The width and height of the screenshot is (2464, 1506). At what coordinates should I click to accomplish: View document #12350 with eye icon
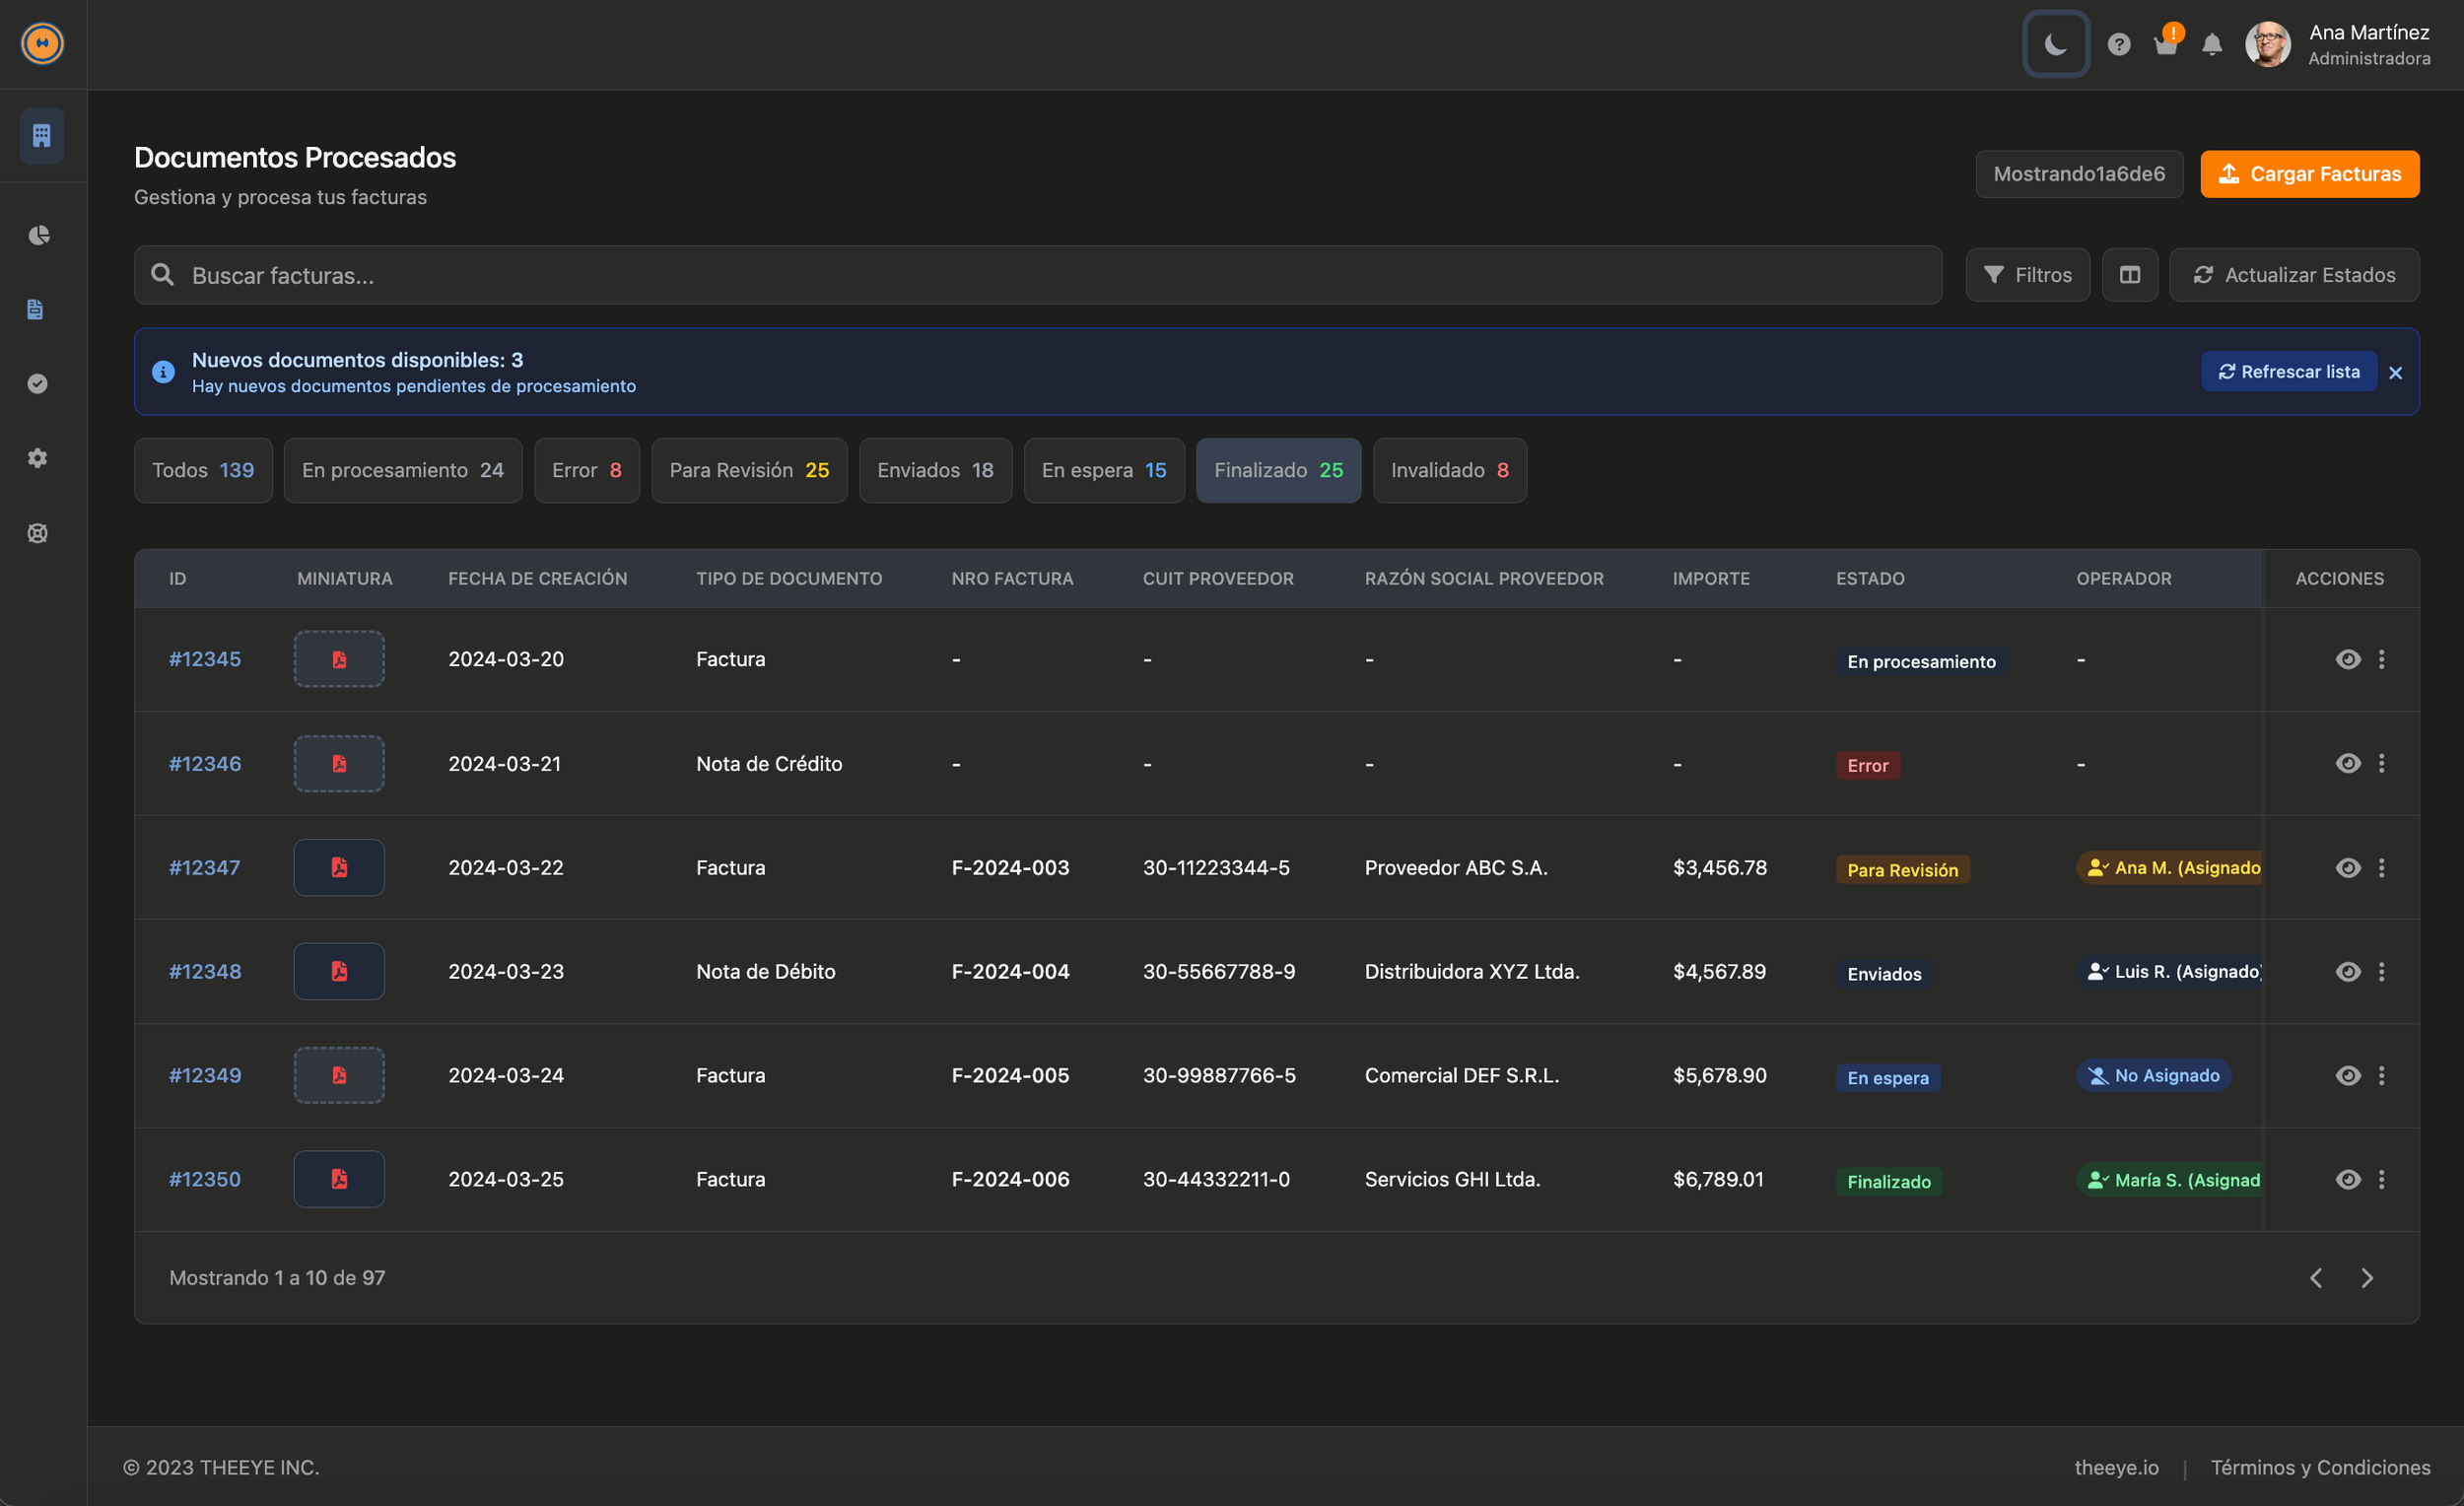coord(2347,1179)
